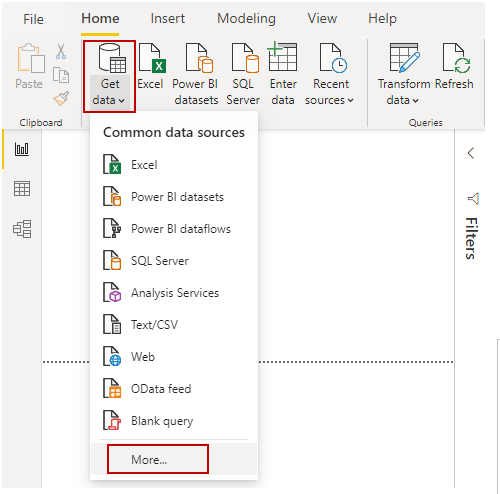The width and height of the screenshot is (500, 494).
Task: Select the Enter data table icon
Action: click(x=283, y=56)
